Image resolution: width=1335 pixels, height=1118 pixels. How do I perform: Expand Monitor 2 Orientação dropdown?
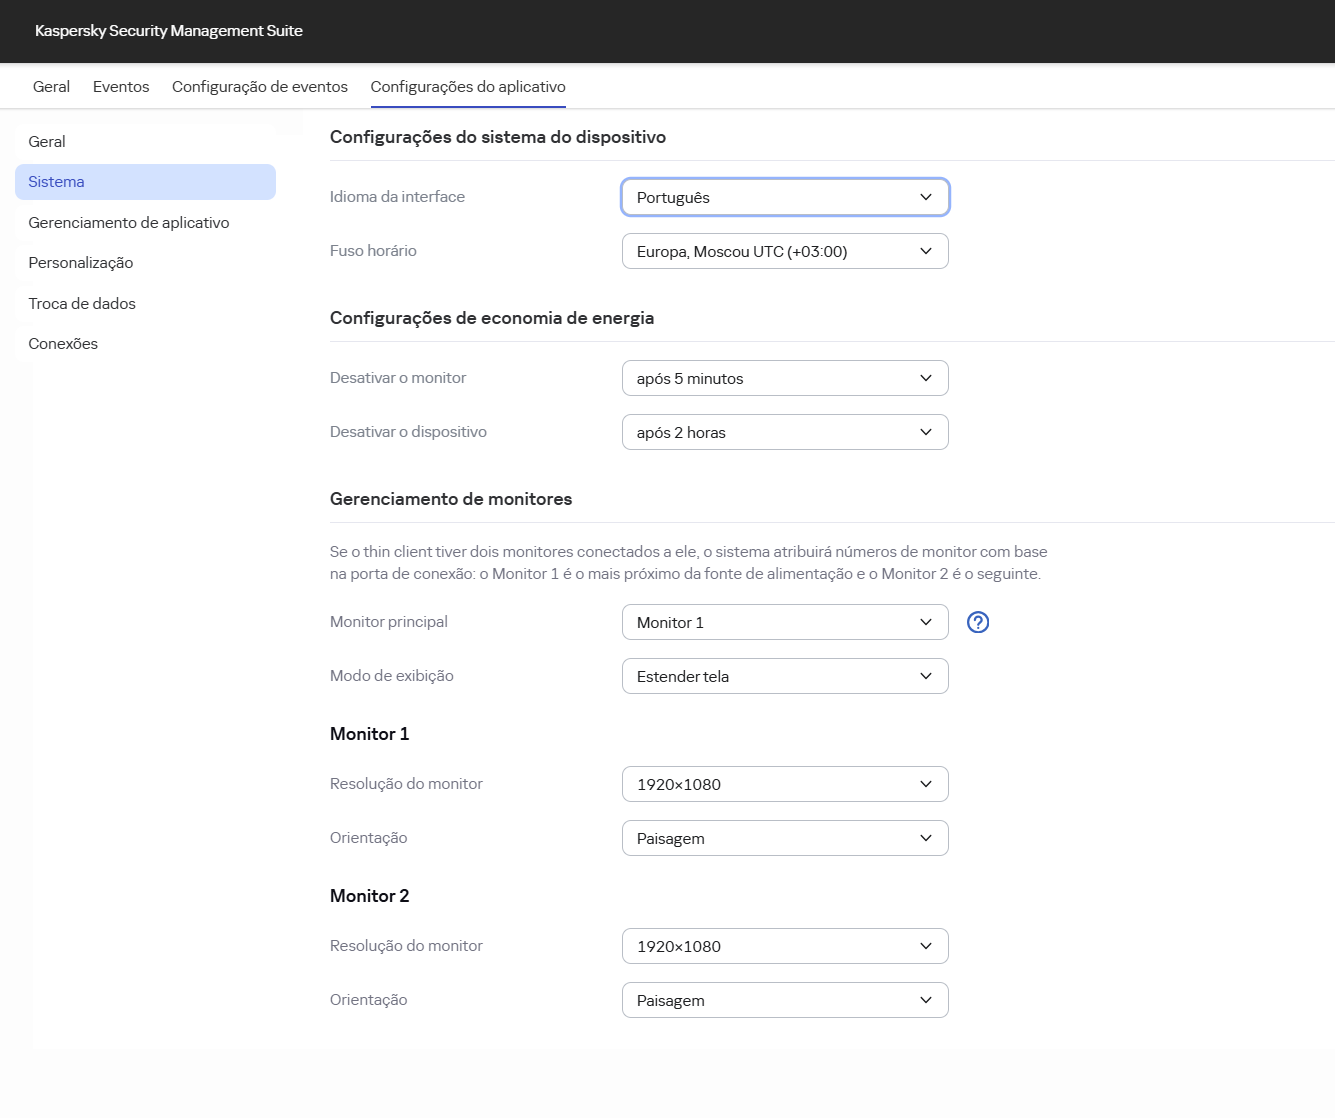point(785,1000)
